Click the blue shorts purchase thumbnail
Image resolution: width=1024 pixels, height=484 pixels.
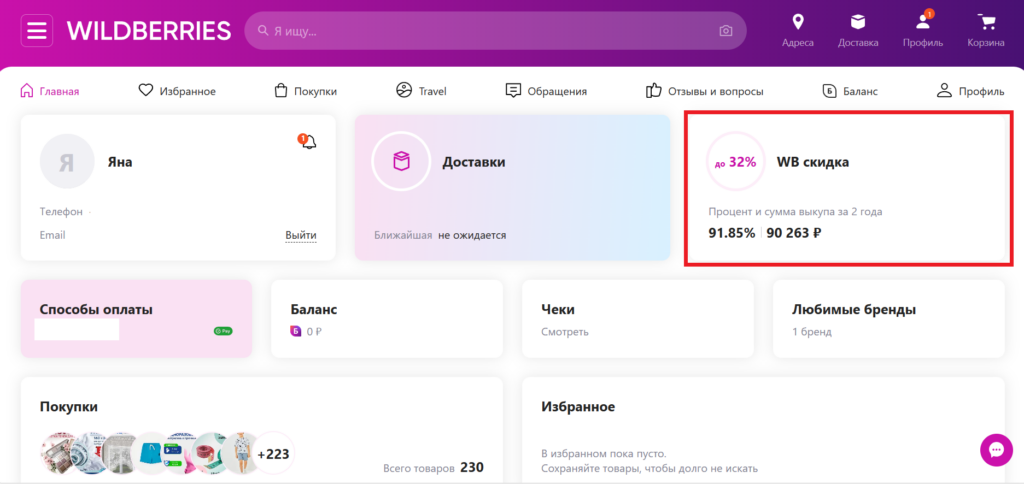pos(151,453)
